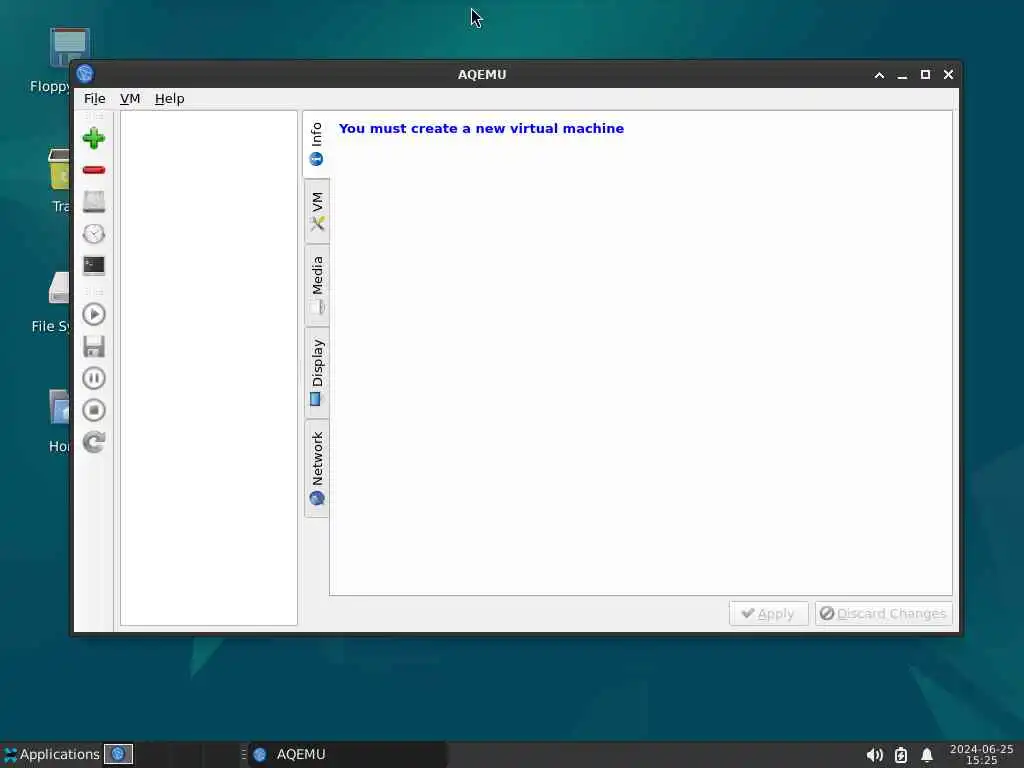Stop the virtual machine

coord(93,410)
